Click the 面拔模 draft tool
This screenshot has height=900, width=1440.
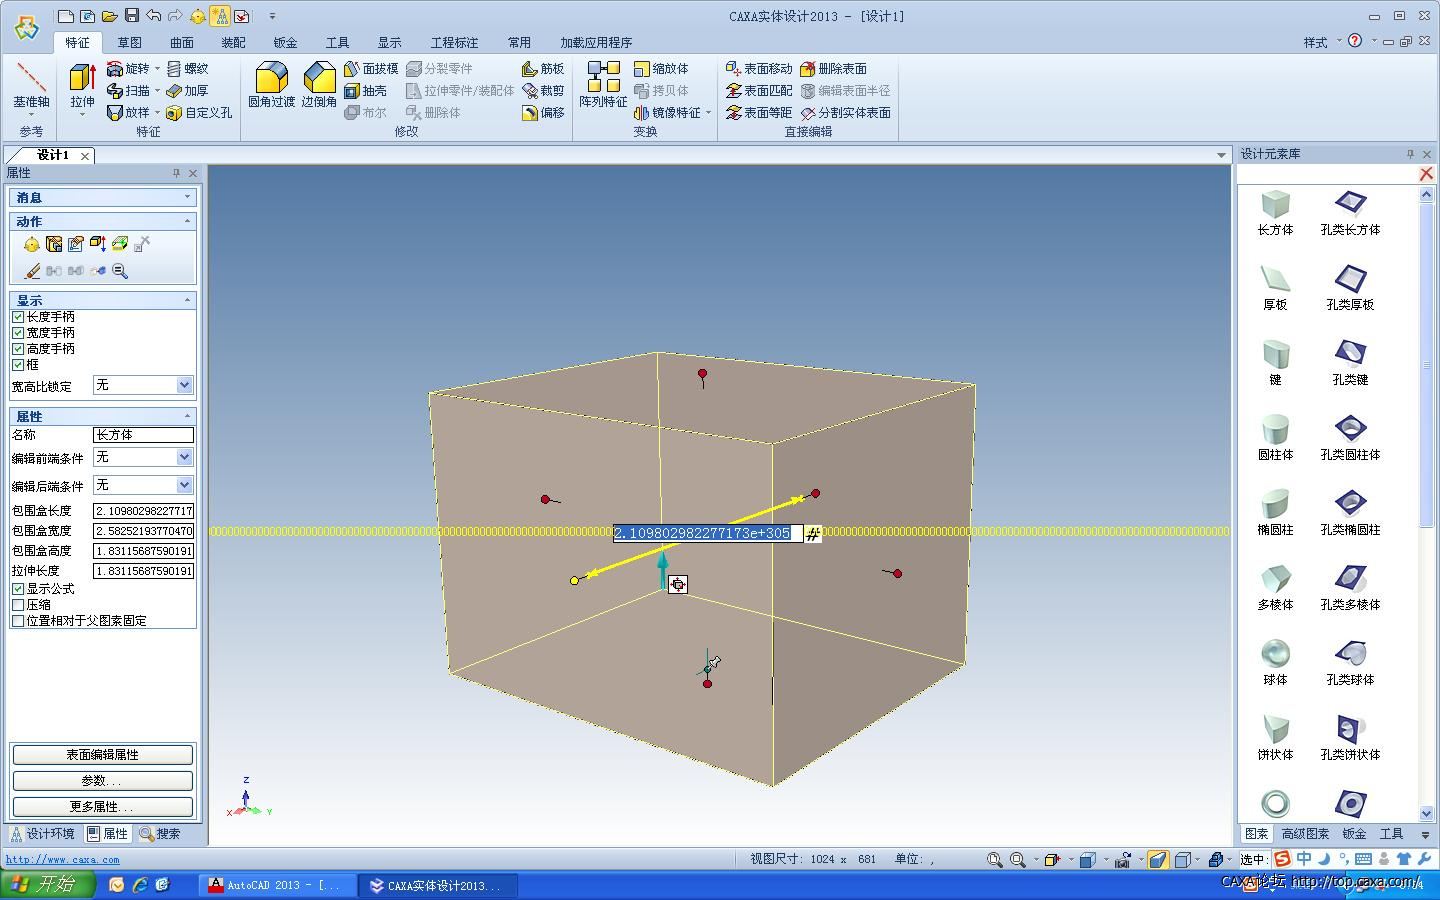point(371,69)
